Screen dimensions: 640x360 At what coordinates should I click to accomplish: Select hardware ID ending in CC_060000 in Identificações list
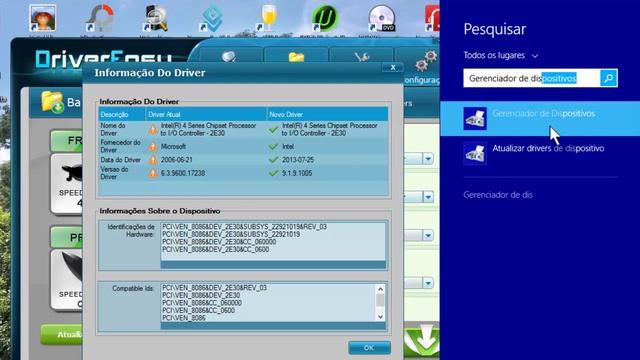tap(219, 242)
